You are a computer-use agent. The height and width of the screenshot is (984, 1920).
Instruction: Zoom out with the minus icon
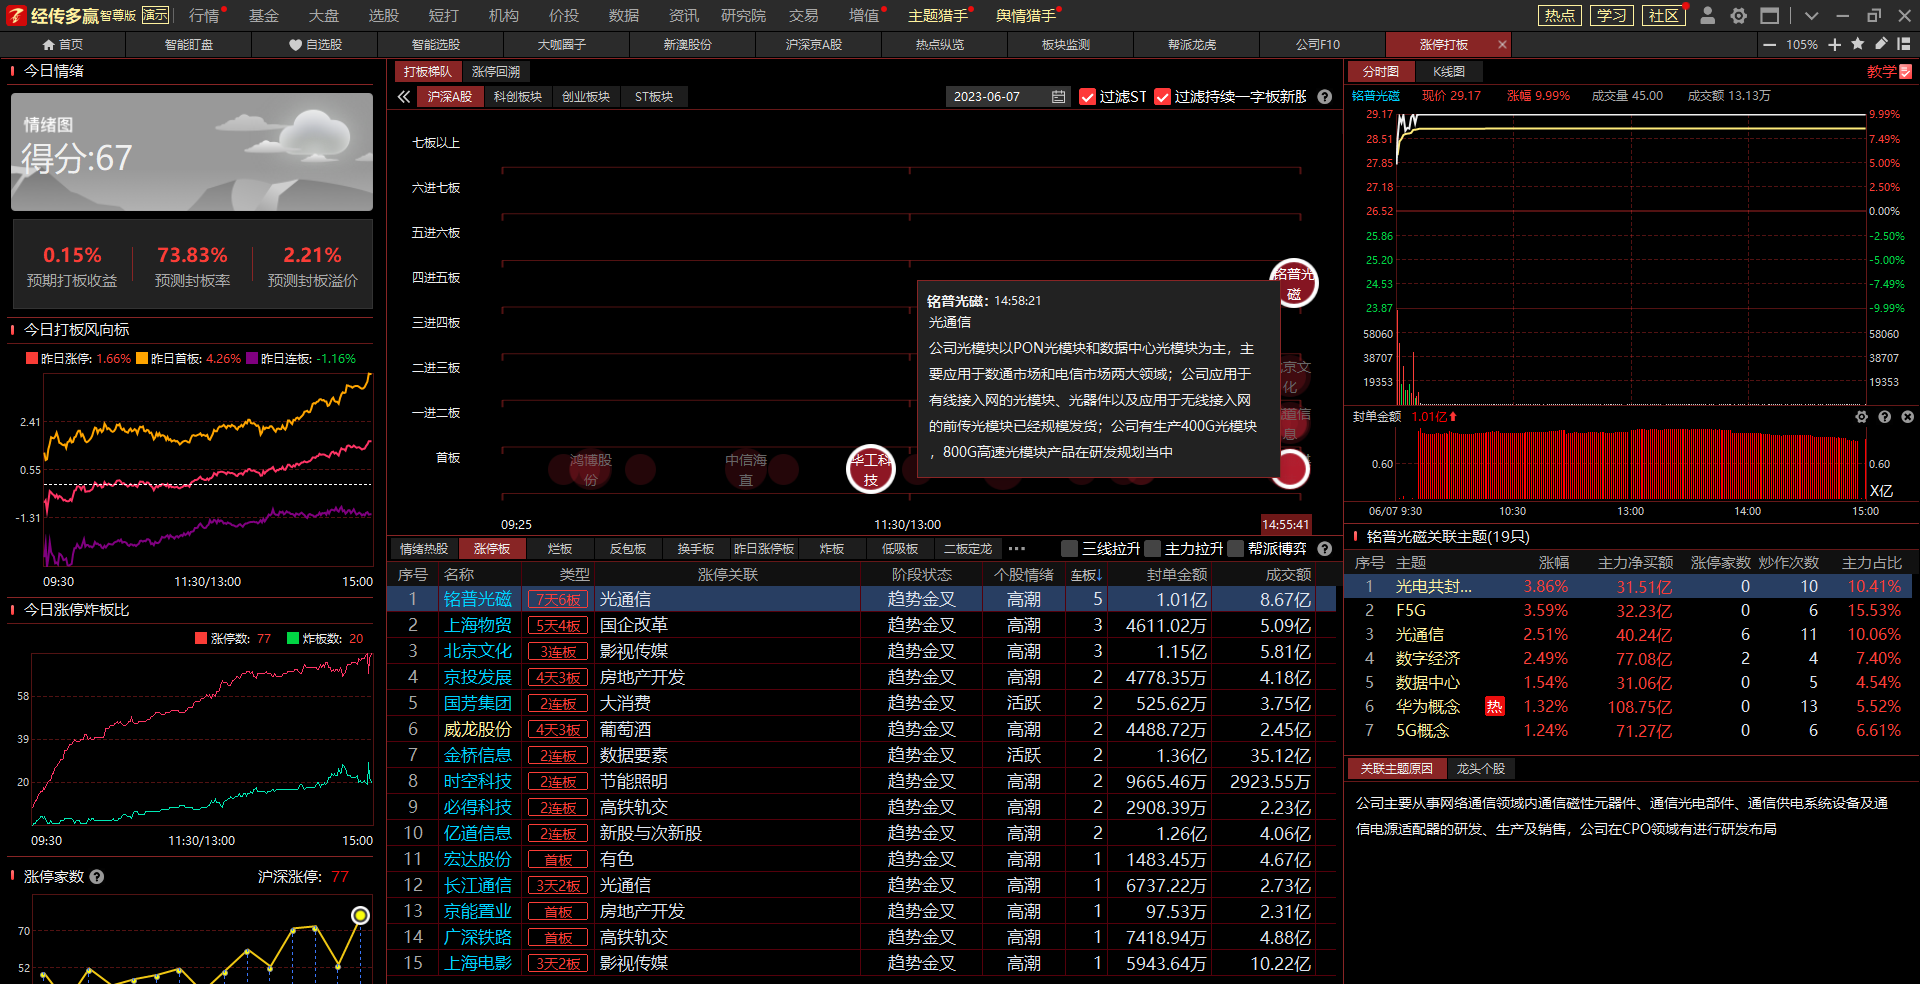[1770, 45]
